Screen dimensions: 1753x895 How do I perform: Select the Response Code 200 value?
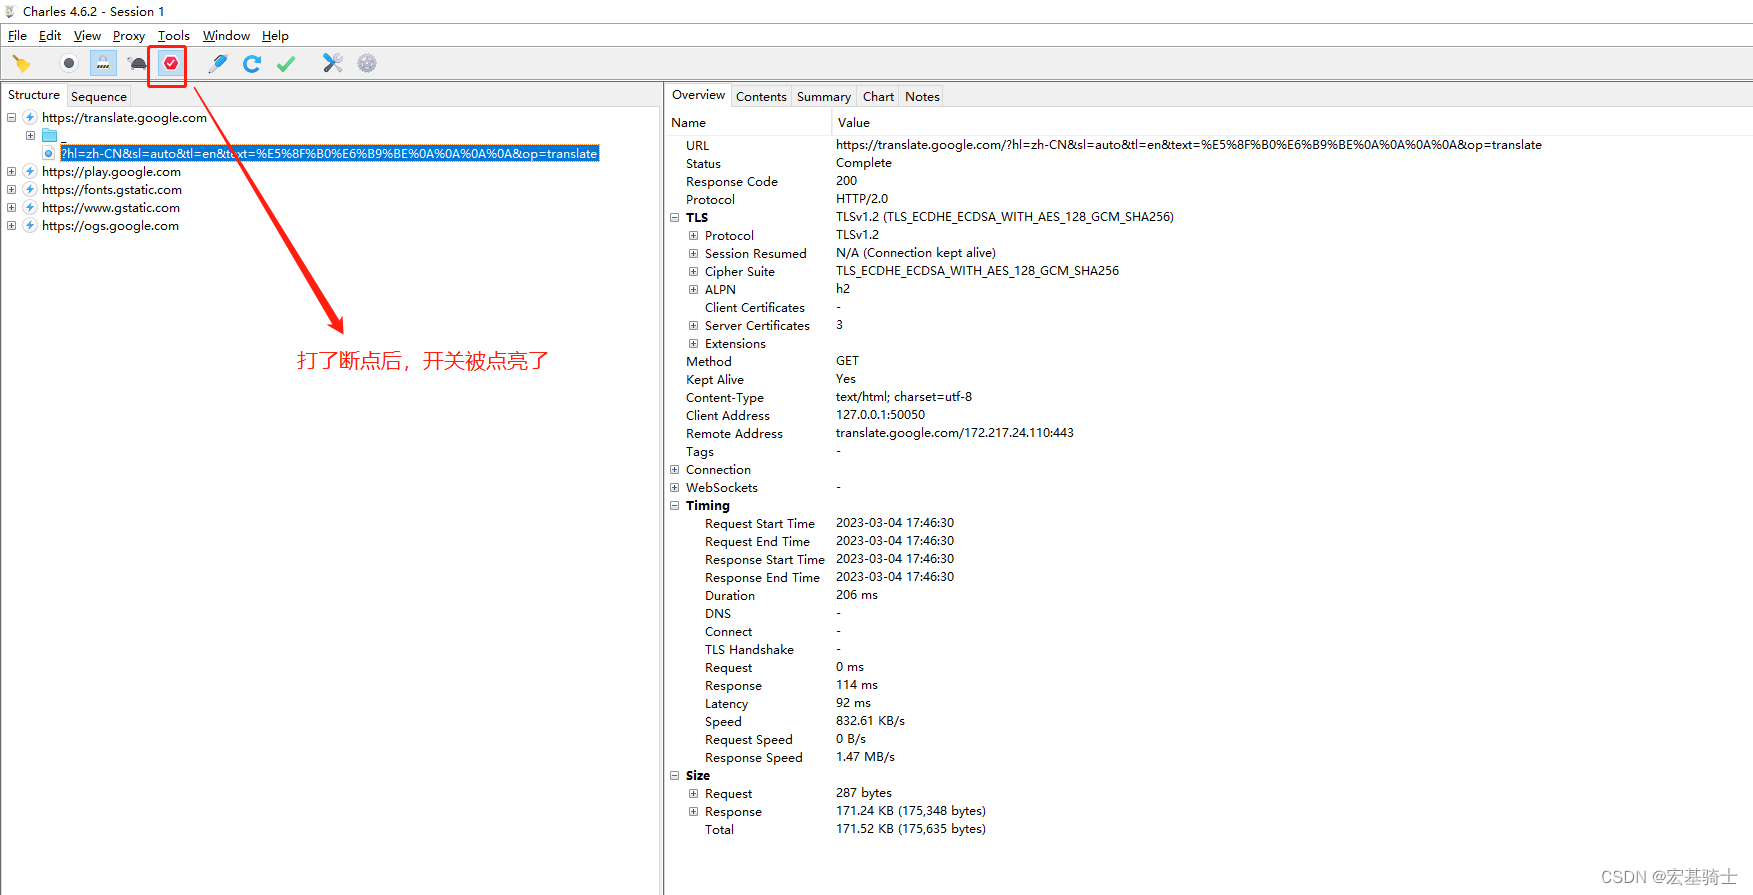click(x=846, y=181)
